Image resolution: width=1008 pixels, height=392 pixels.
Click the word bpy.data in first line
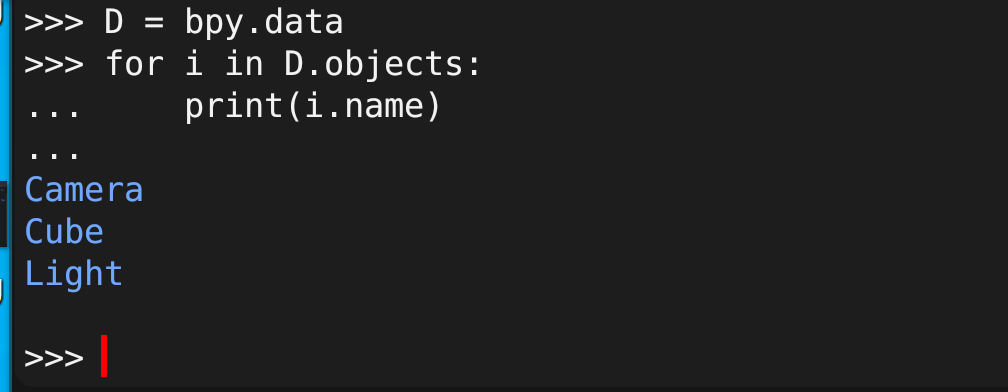(x=264, y=23)
